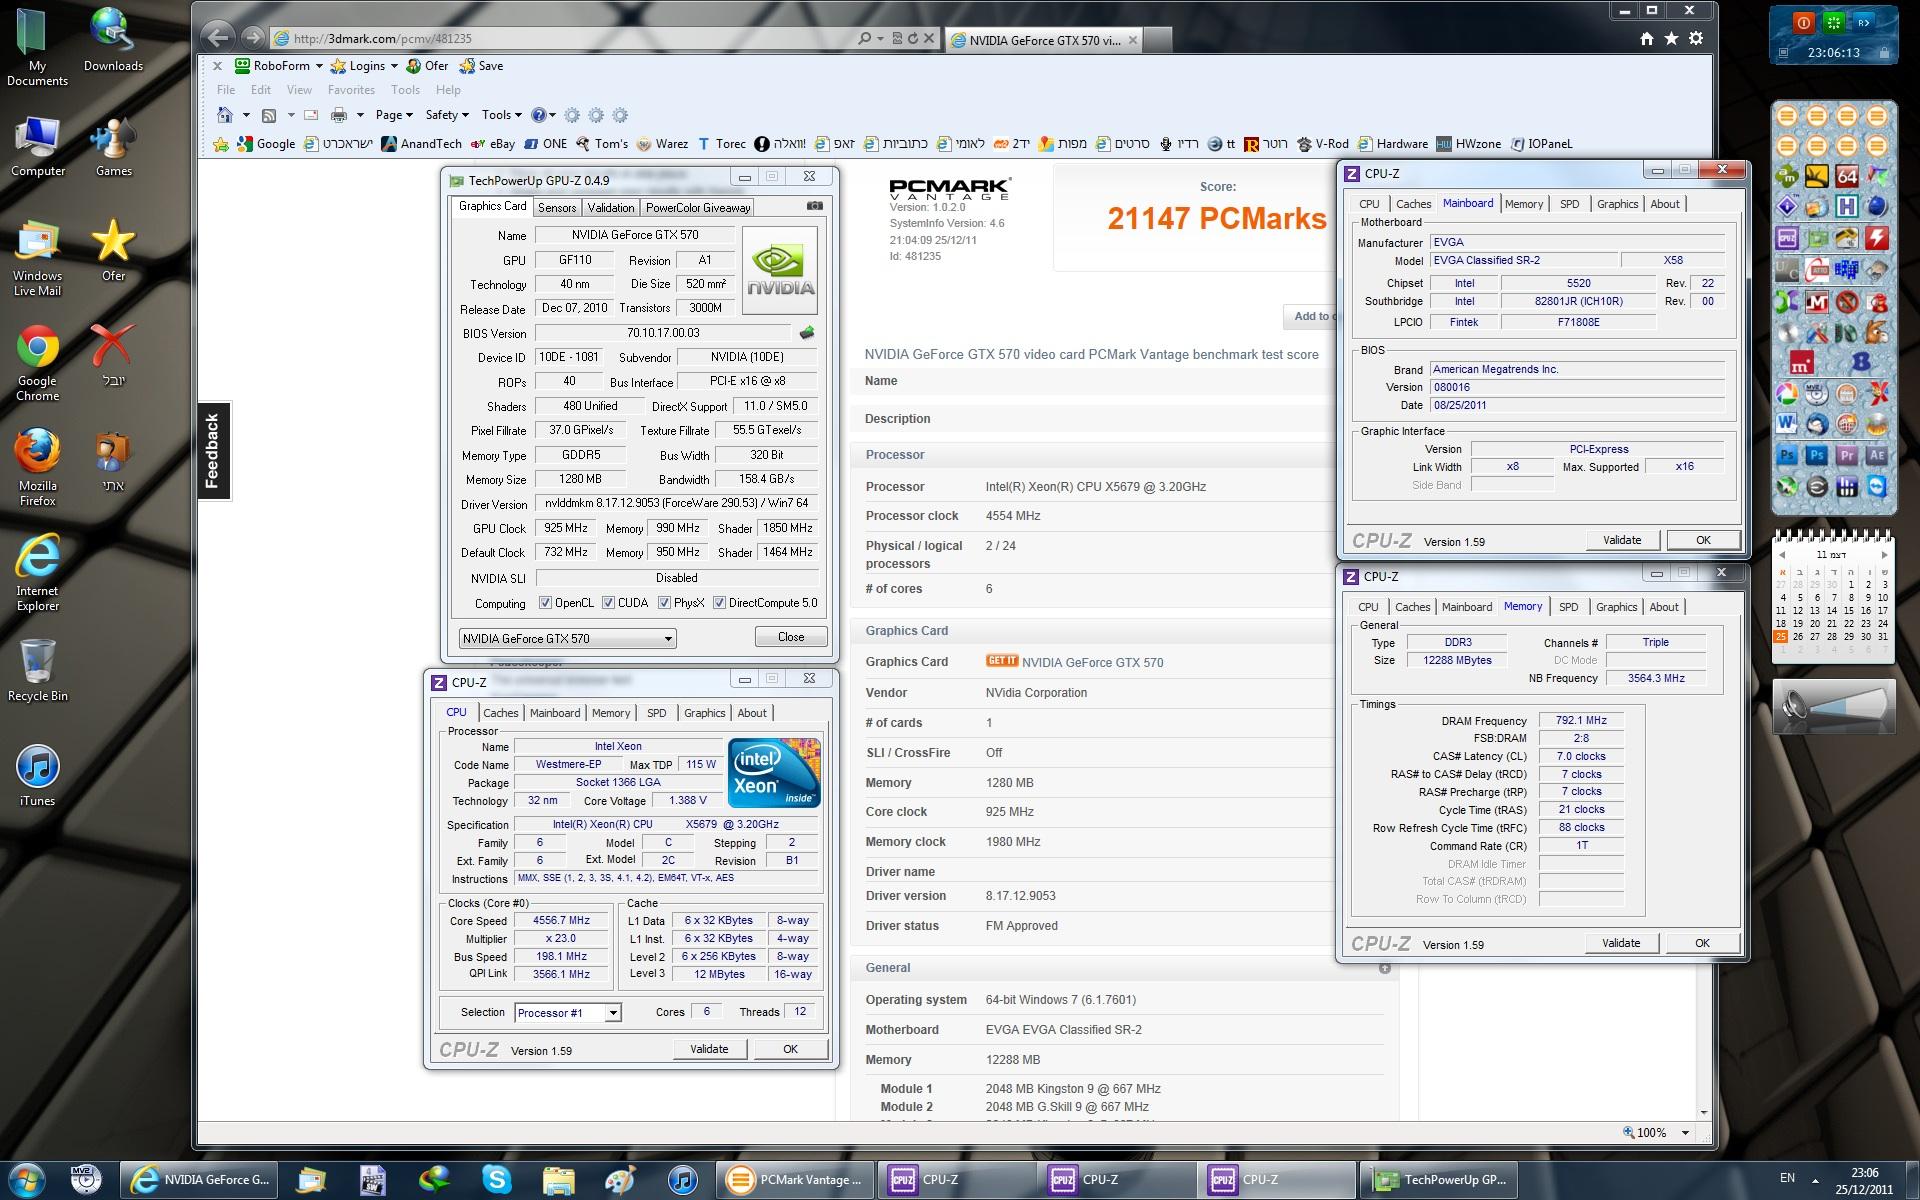This screenshot has height=1200, width=1920.
Task: Open IE home icon at top right
Action: 1646,38
